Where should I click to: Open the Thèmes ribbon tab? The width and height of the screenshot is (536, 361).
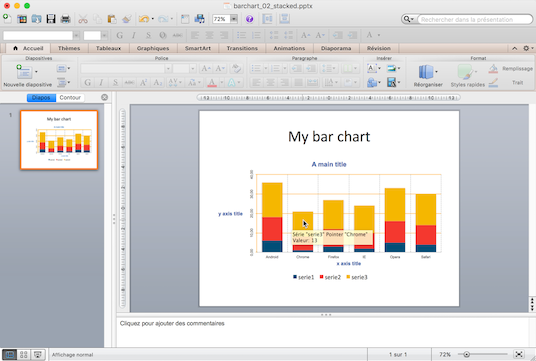click(x=69, y=48)
